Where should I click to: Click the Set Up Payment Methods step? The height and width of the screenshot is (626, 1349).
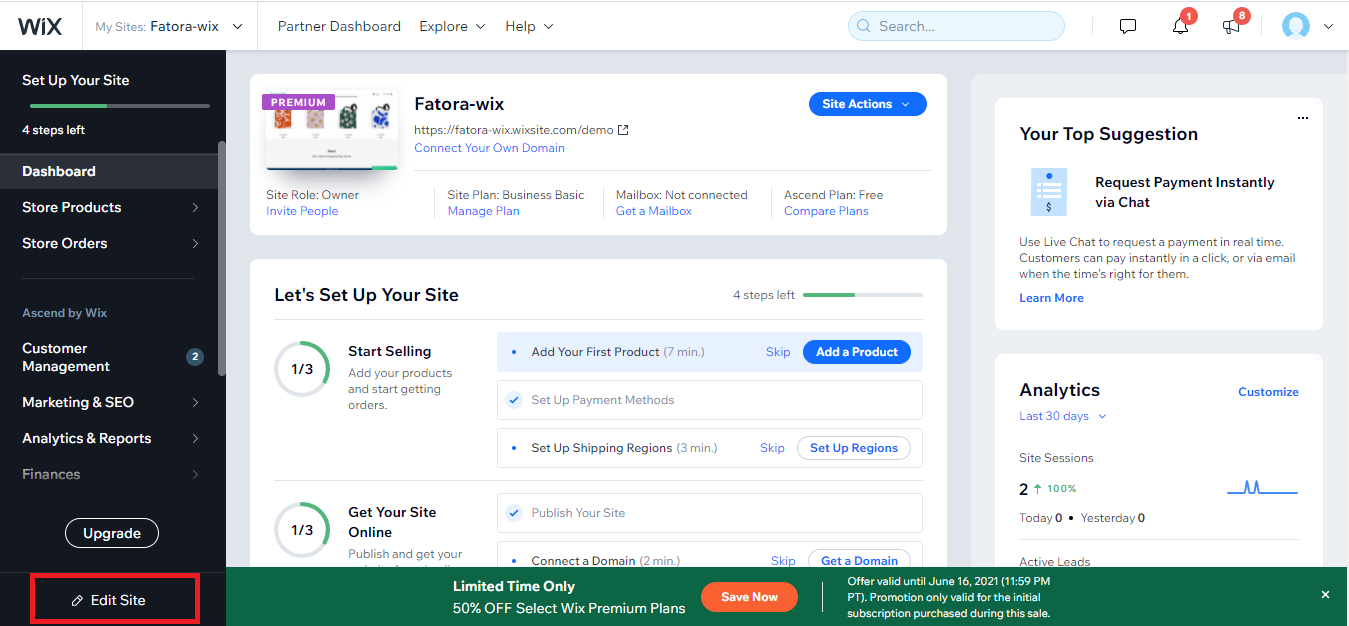[x=710, y=400]
